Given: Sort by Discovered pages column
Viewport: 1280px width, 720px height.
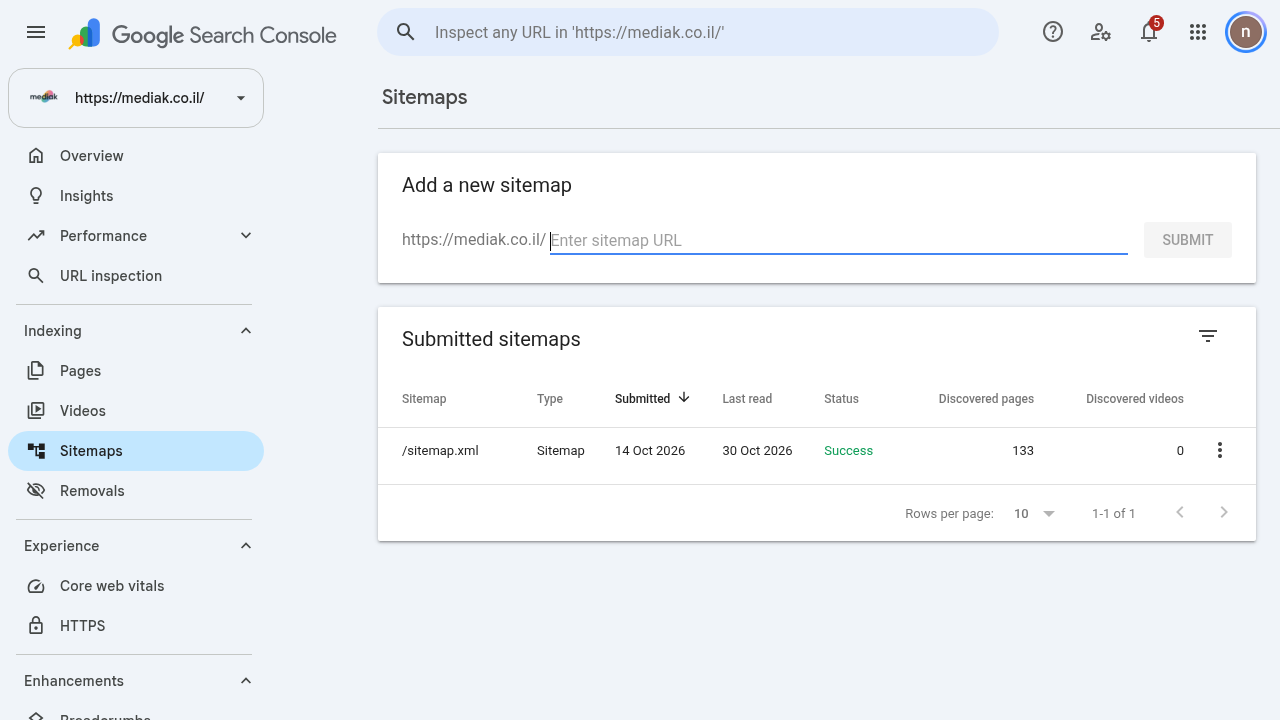Looking at the screenshot, I should click(x=986, y=399).
